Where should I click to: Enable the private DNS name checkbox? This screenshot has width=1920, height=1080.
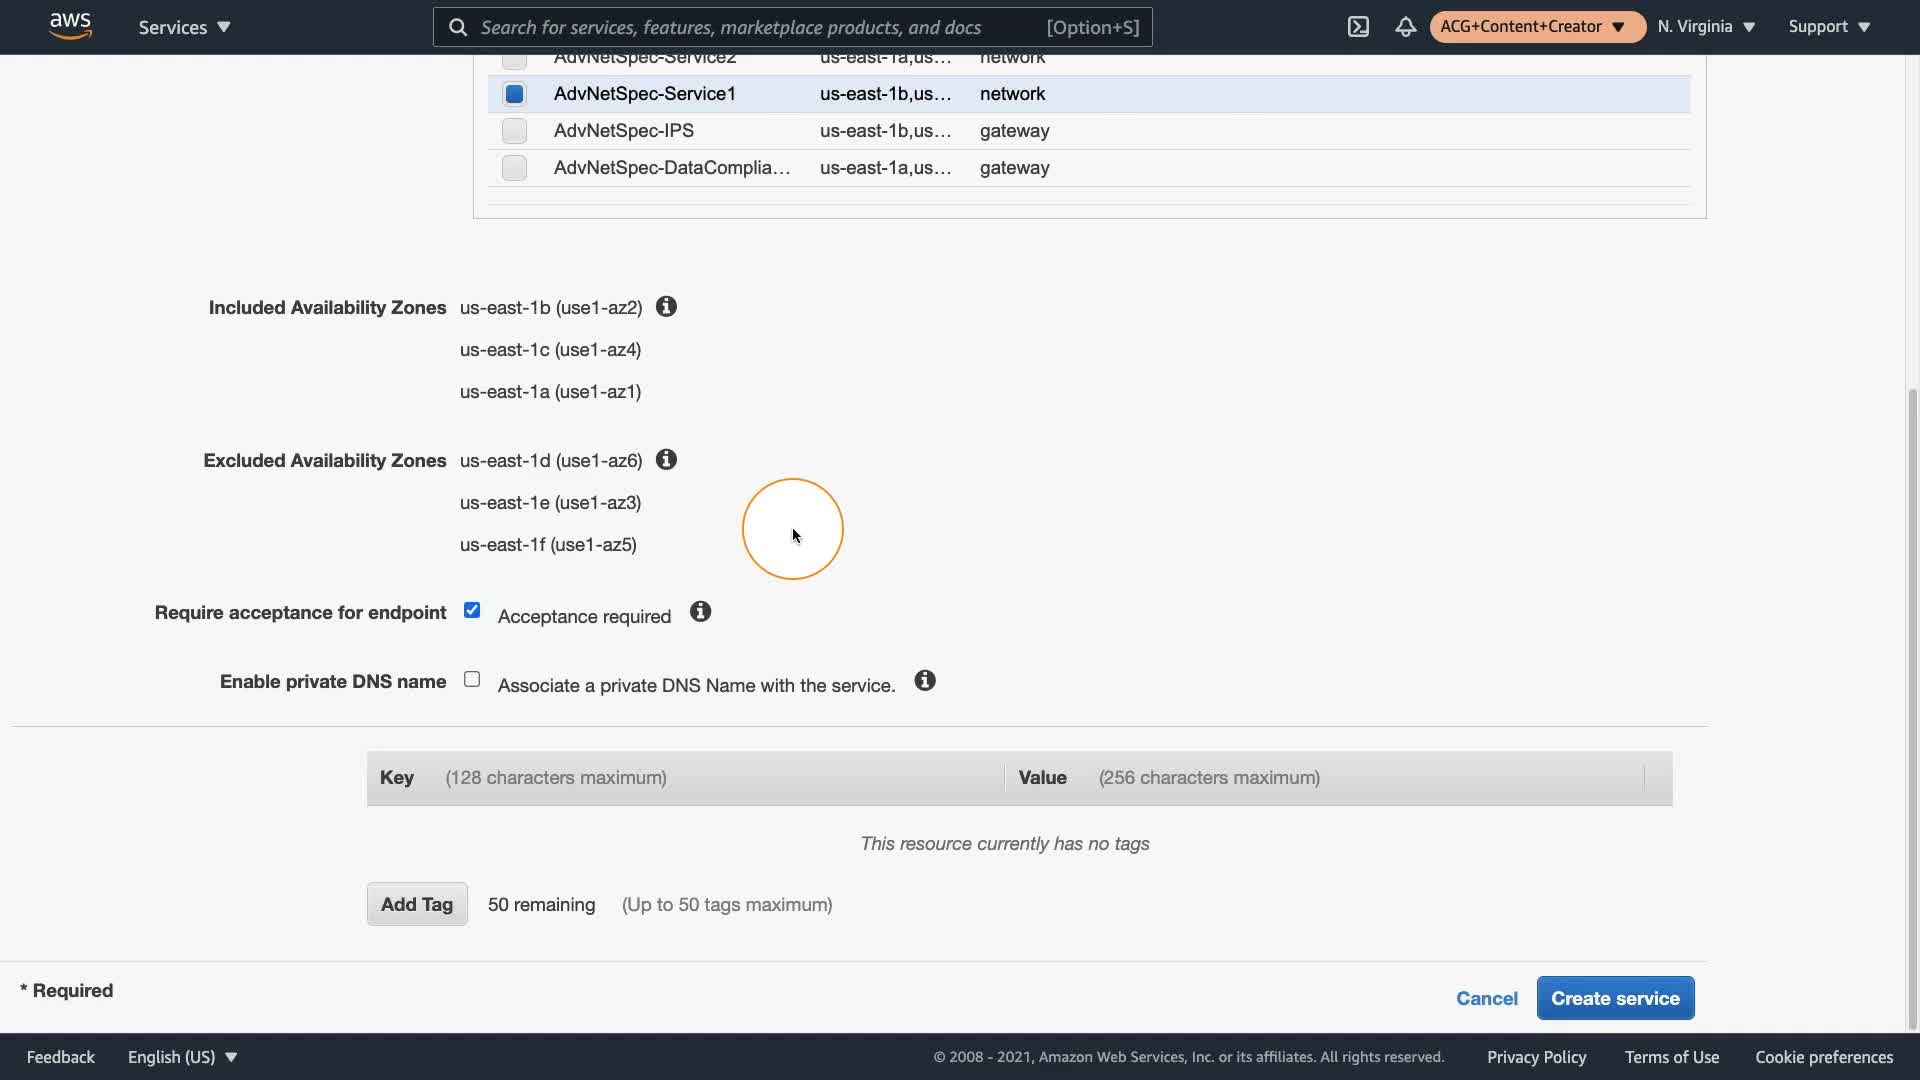pyautogui.click(x=472, y=680)
